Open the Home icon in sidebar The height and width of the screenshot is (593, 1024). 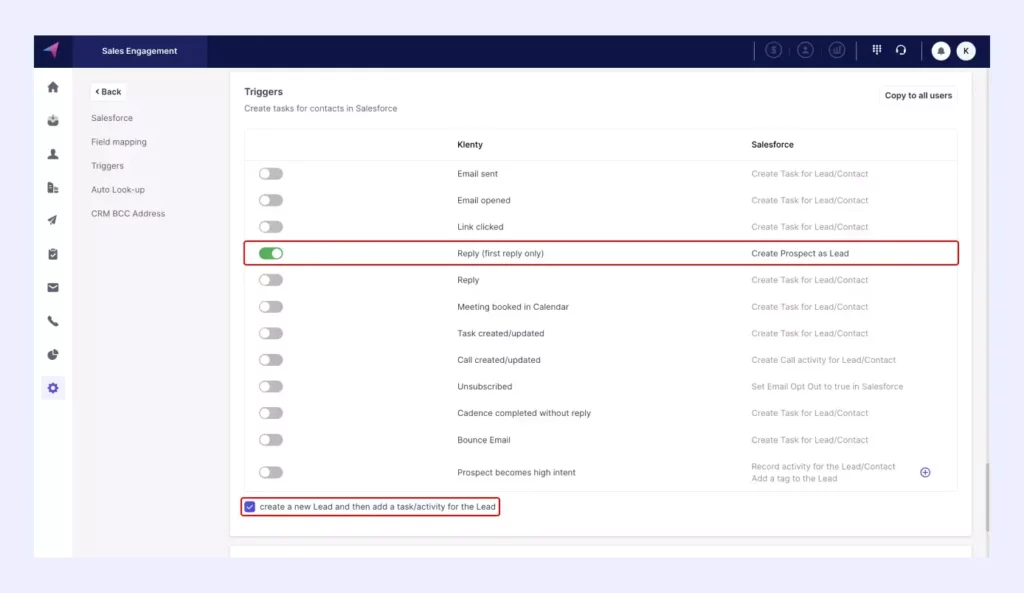tap(53, 87)
